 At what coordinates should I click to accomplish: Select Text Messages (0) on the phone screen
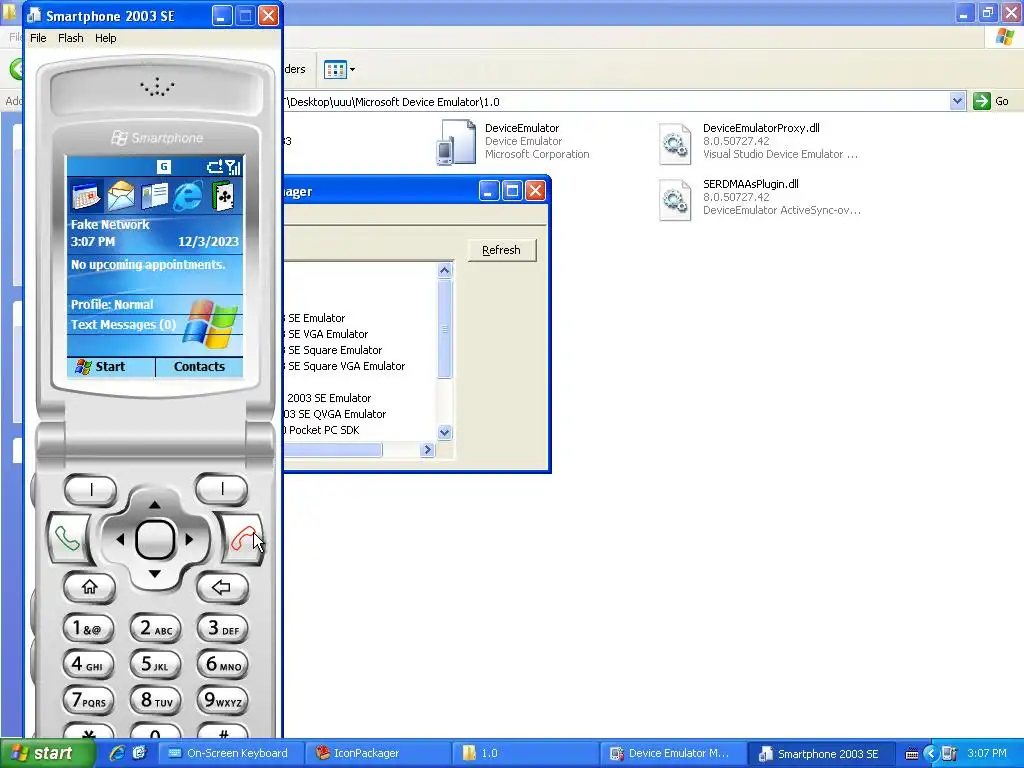123,325
